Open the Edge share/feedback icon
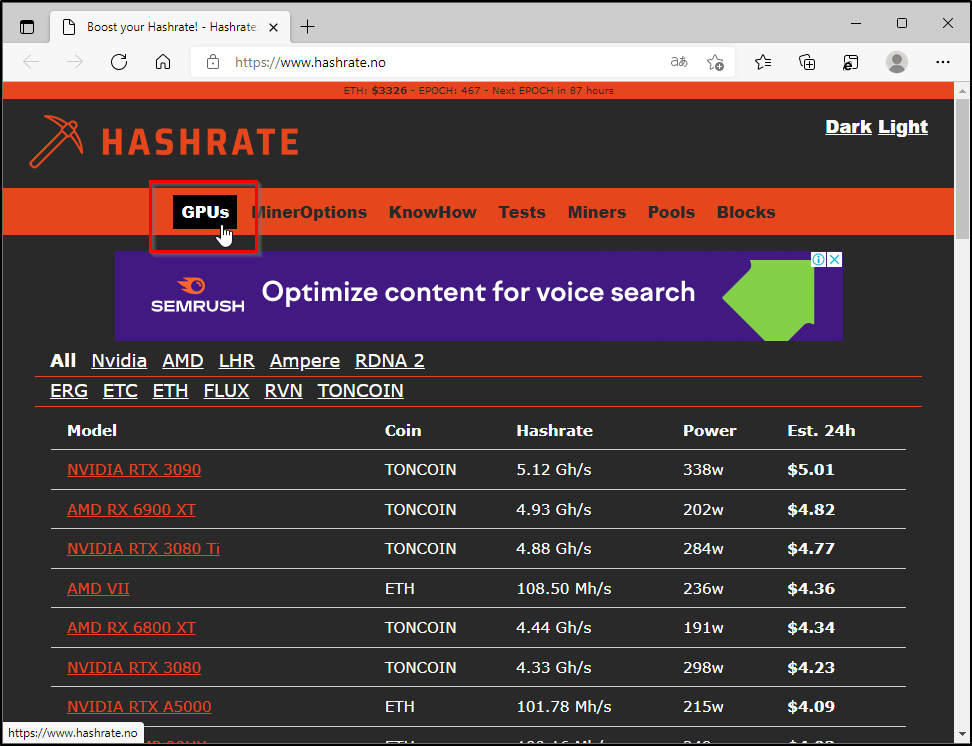Viewport: 972px width, 746px height. tap(850, 62)
